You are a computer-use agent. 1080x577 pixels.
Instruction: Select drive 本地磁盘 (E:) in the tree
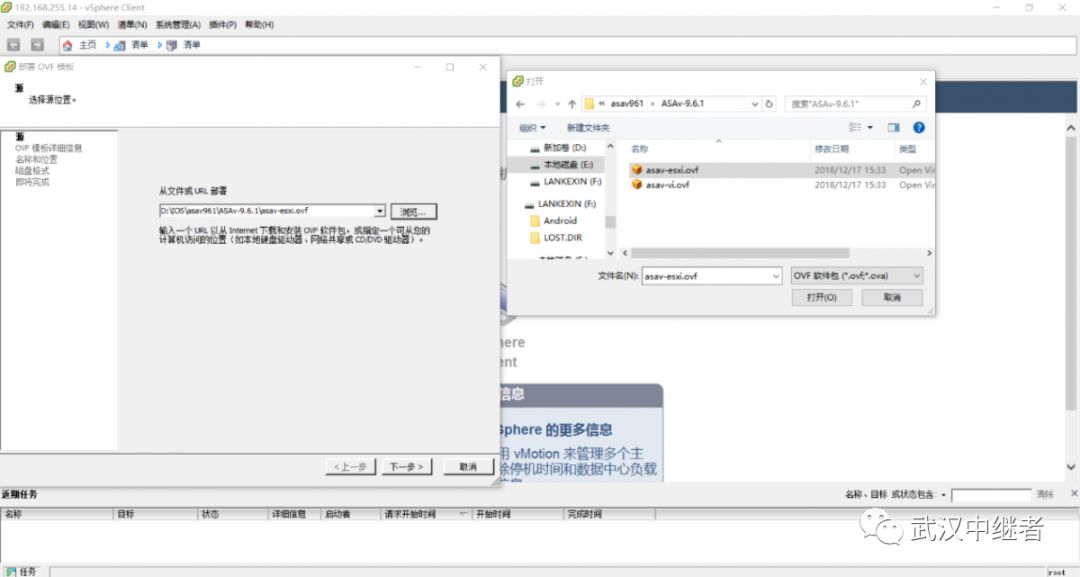coord(568,165)
